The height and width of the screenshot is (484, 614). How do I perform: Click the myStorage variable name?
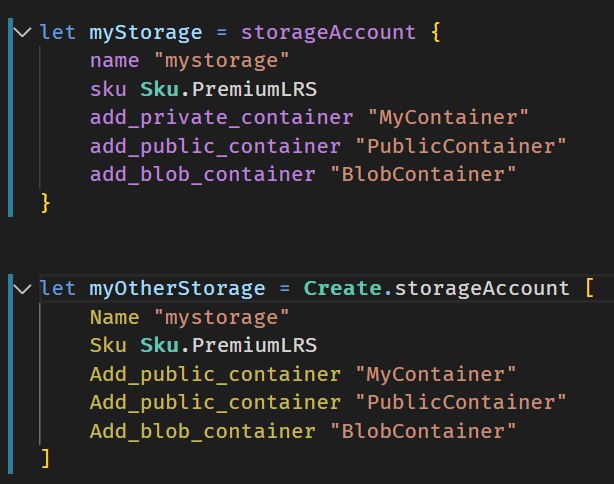click(146, 33)
